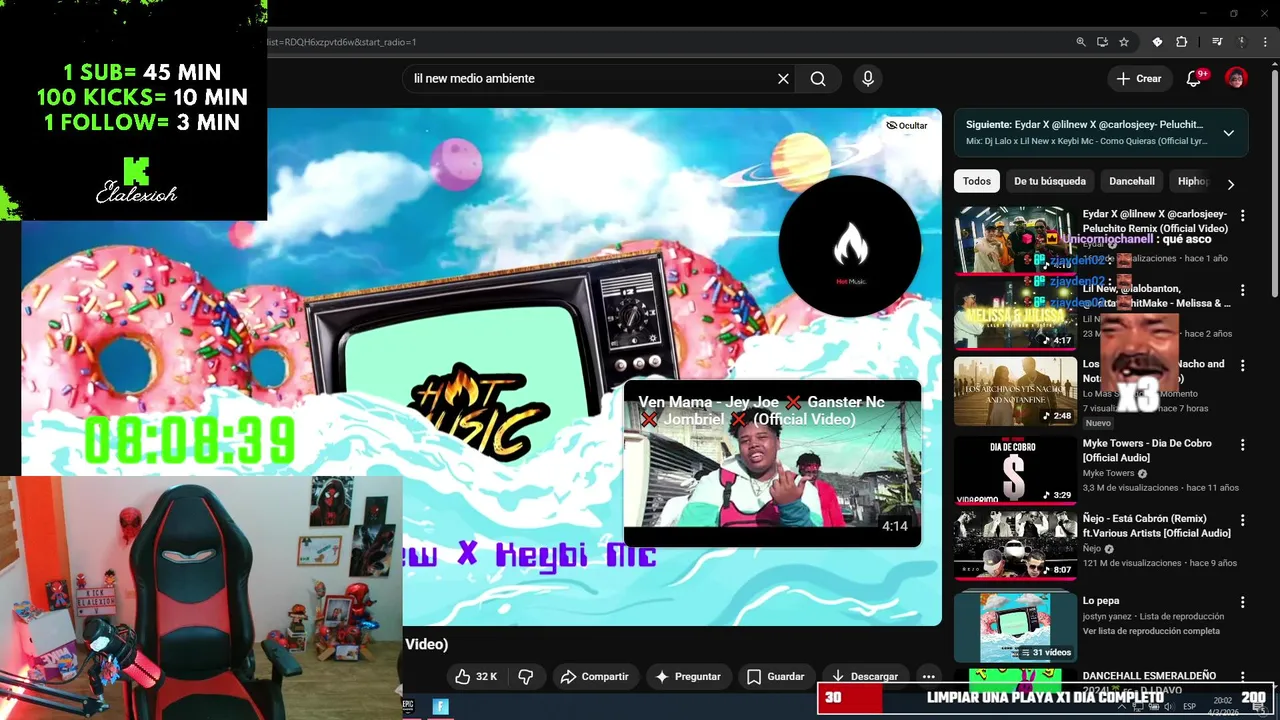Viewport: 1280px width, 720px height.
Task: Dislike the video with thumbs down
Action: [525, 677]
